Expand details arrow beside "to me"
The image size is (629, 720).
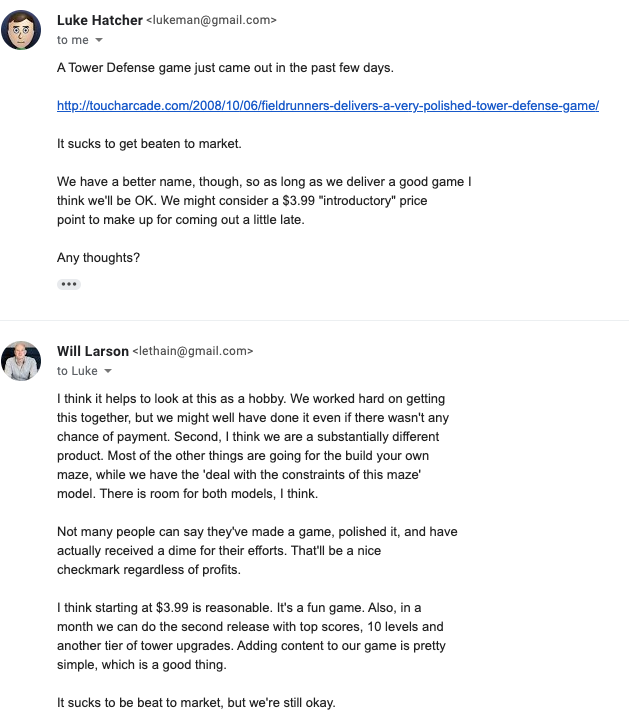[x=99, y=40]
